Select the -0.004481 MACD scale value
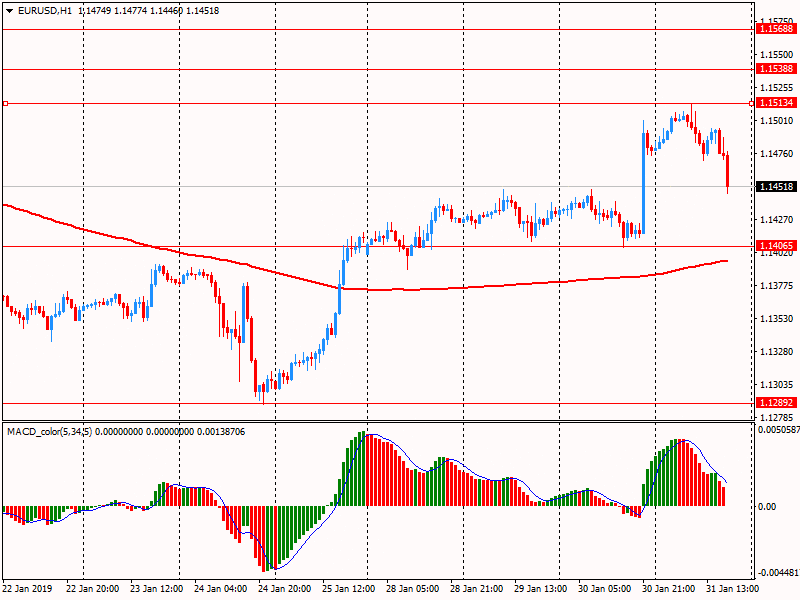This screenshot has width=800, height=600. [x=779, y=572]
